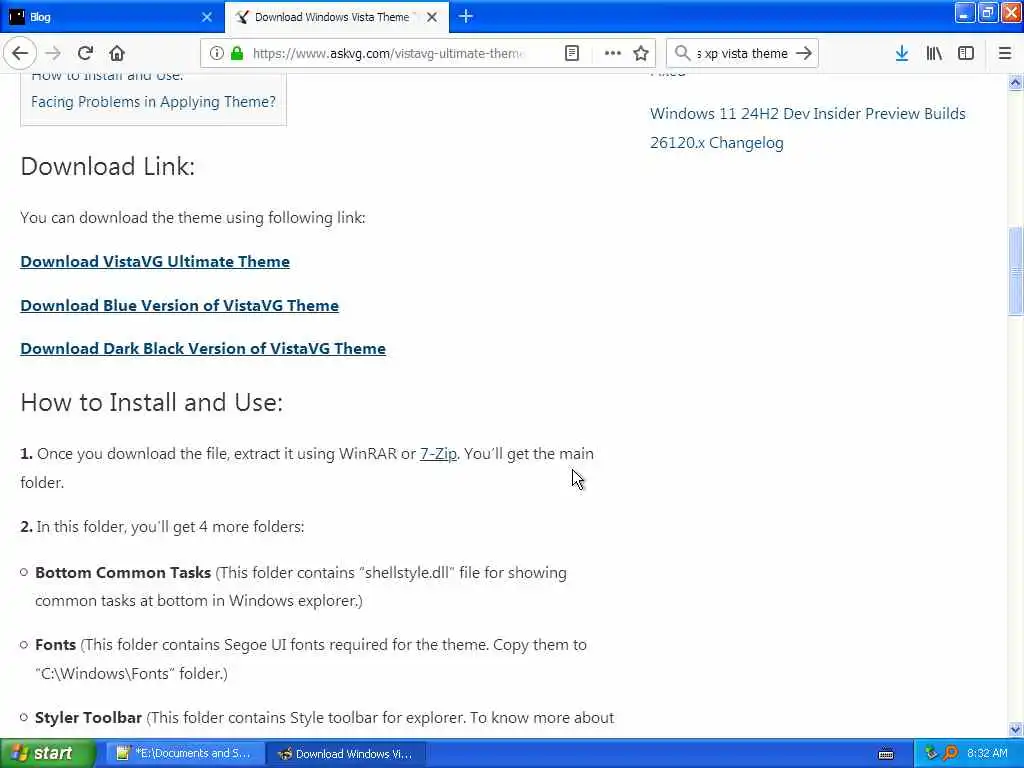Close the Blog tab
The height and width of the screenshot is (768, 1024).
click(207, 17)
